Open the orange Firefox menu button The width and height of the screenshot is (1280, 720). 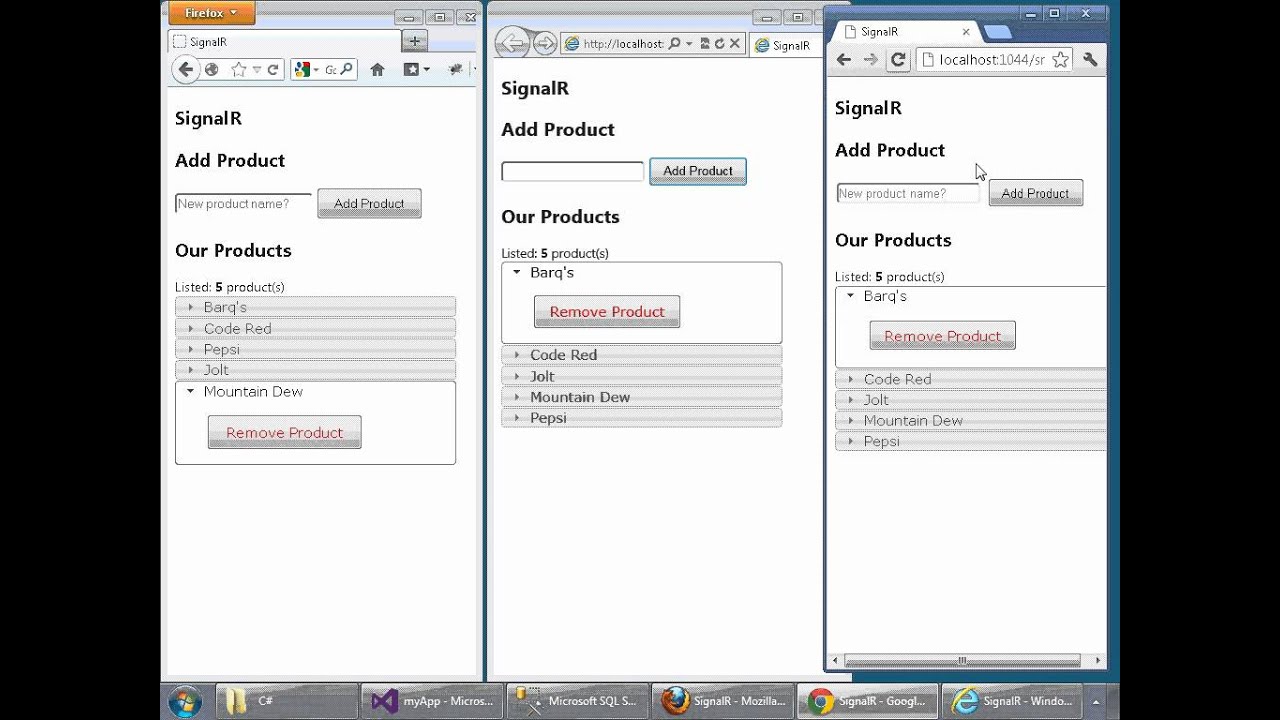pos(211,13)
